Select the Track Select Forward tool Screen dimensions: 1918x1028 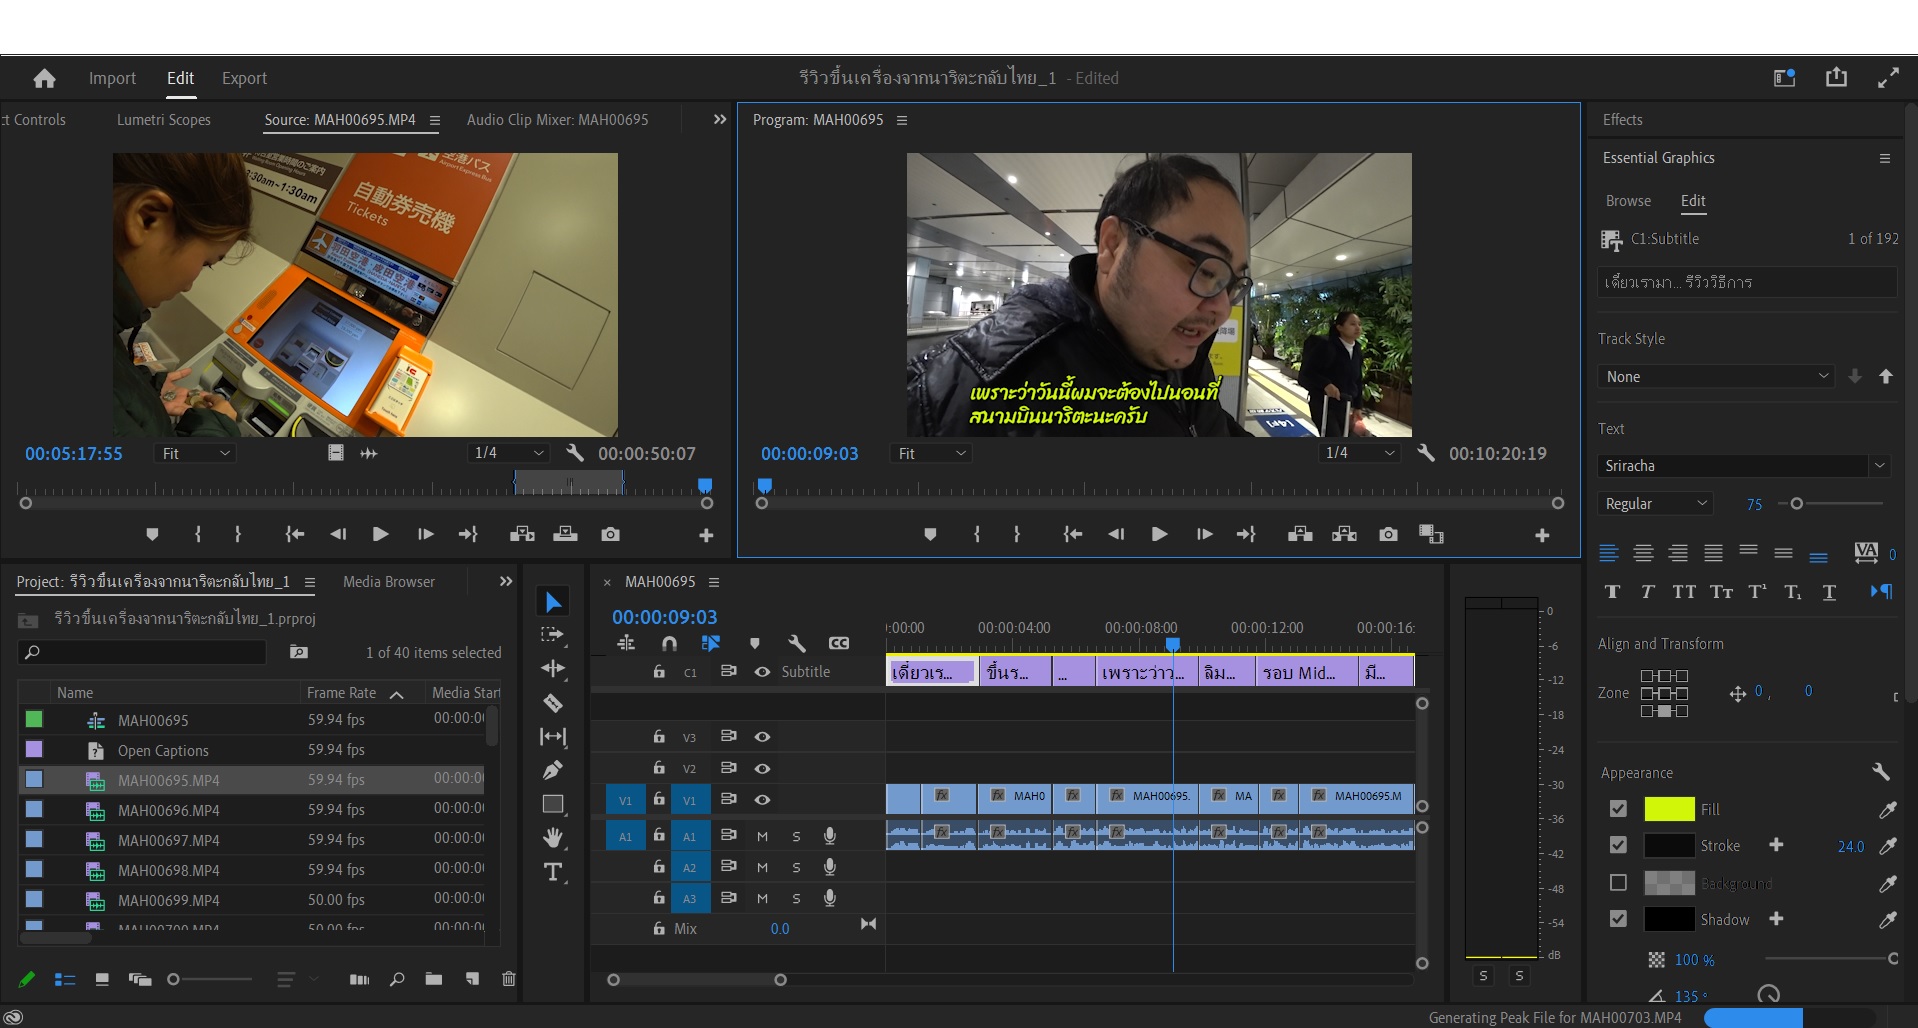[x=552, y=634]
